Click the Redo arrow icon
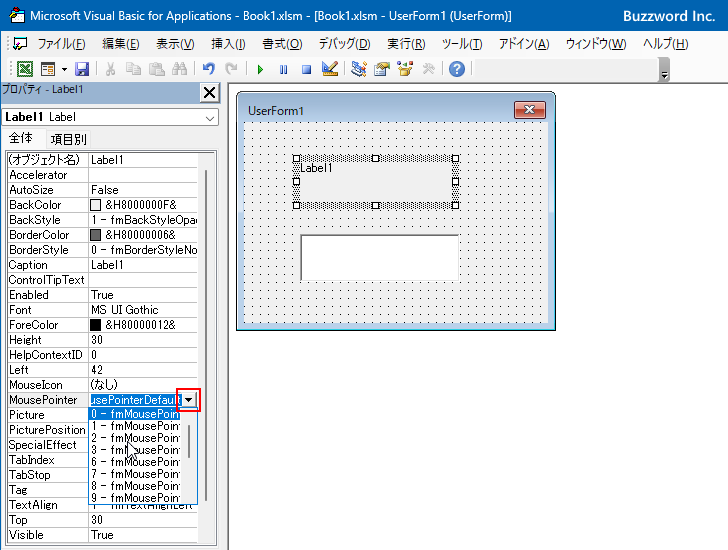This screenshot has height=550, width=728. [x=231, y=69]
